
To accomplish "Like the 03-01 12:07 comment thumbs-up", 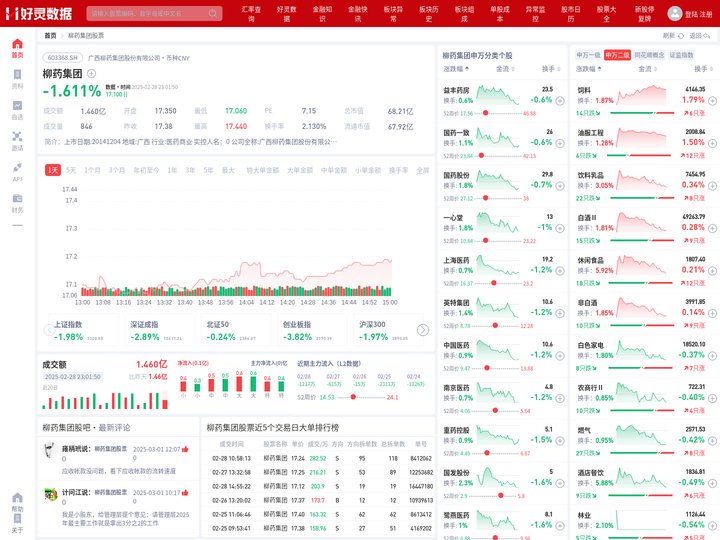I will click(x=185, y=449).
